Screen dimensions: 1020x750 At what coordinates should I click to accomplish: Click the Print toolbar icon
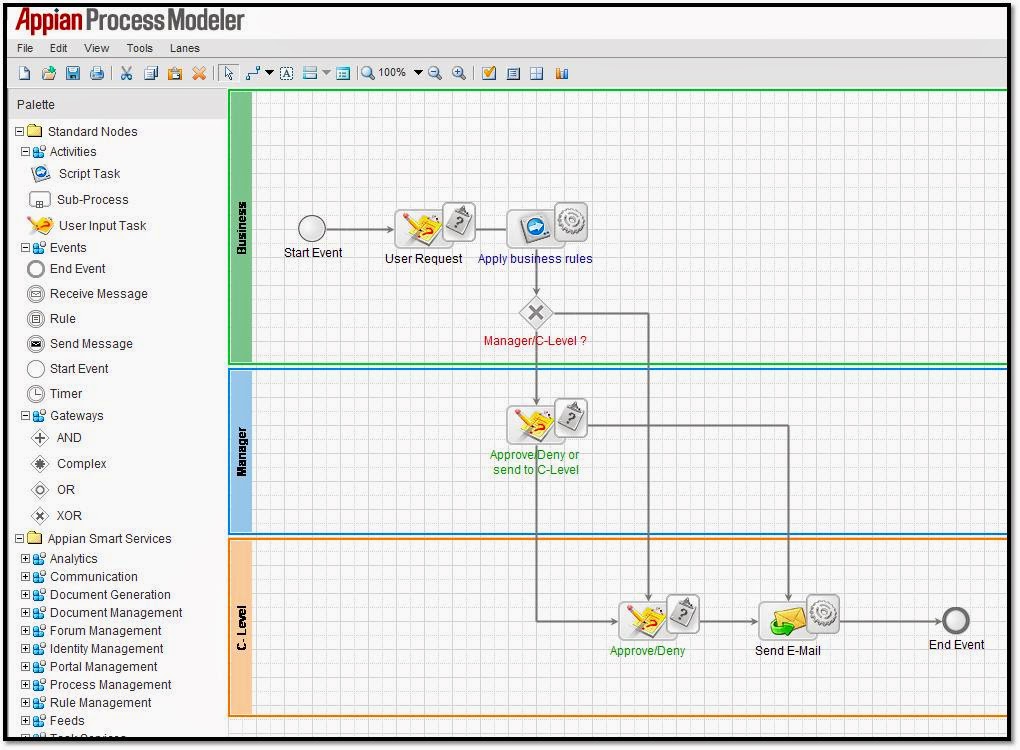coord(97,74)
